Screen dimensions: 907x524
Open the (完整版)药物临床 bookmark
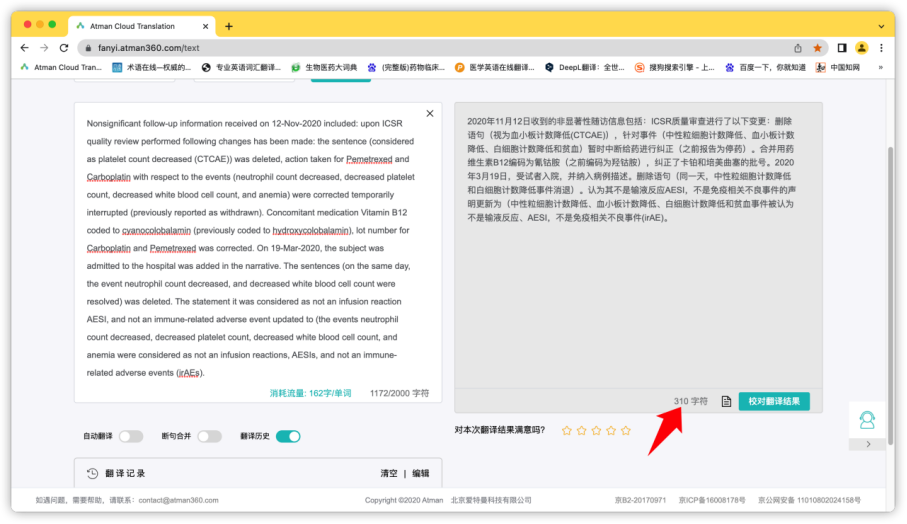point(406,68)
